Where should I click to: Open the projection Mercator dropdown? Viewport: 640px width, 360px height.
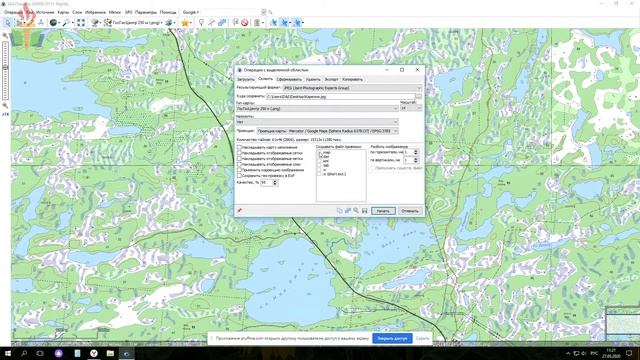point(327,131)
